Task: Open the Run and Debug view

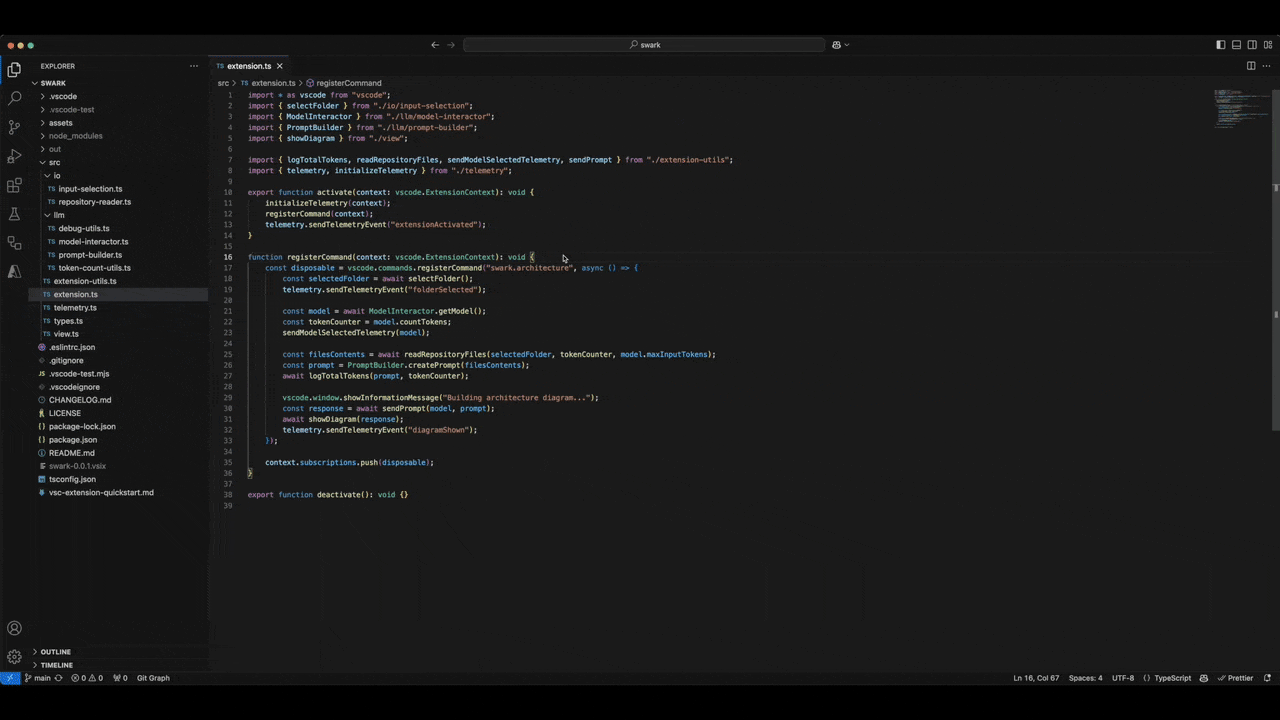Action: 14,156
